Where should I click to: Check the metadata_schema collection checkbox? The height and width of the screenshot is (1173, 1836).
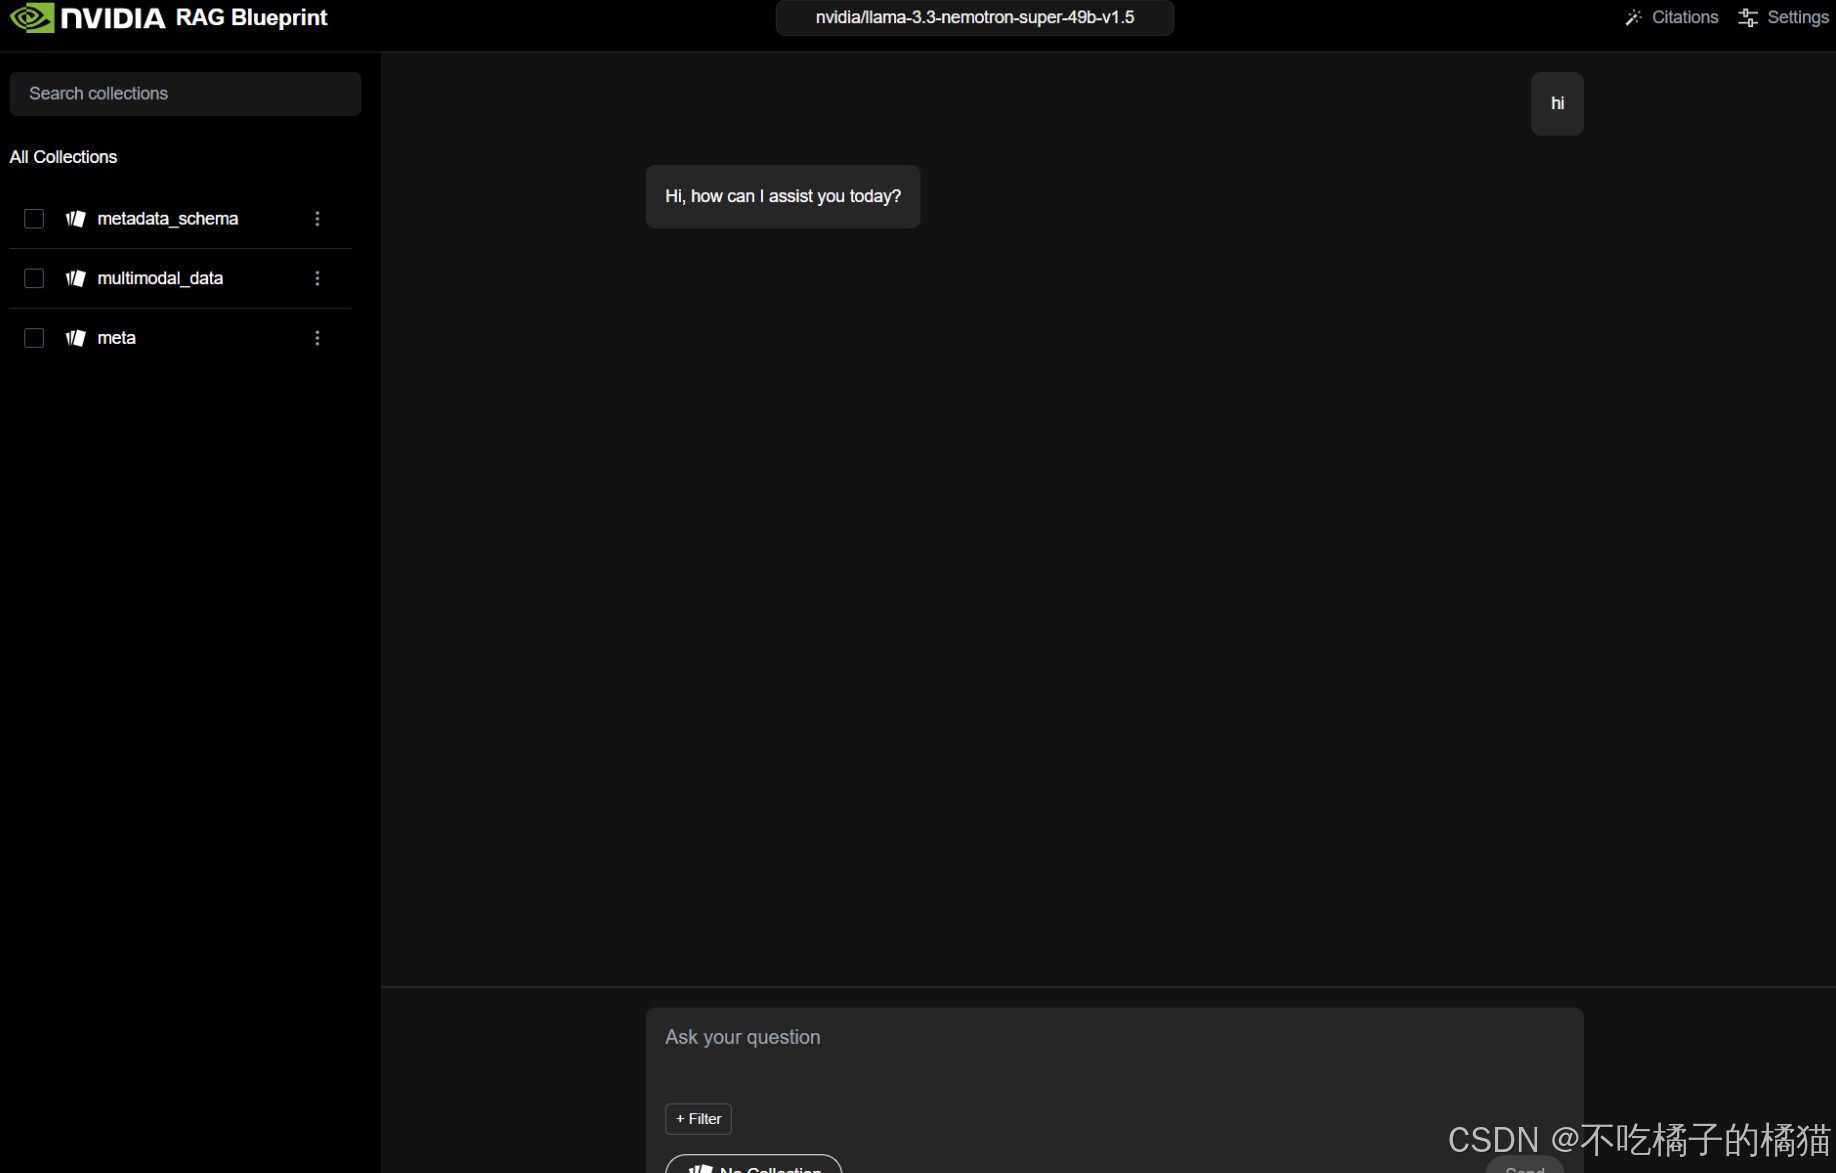(34, 219)
